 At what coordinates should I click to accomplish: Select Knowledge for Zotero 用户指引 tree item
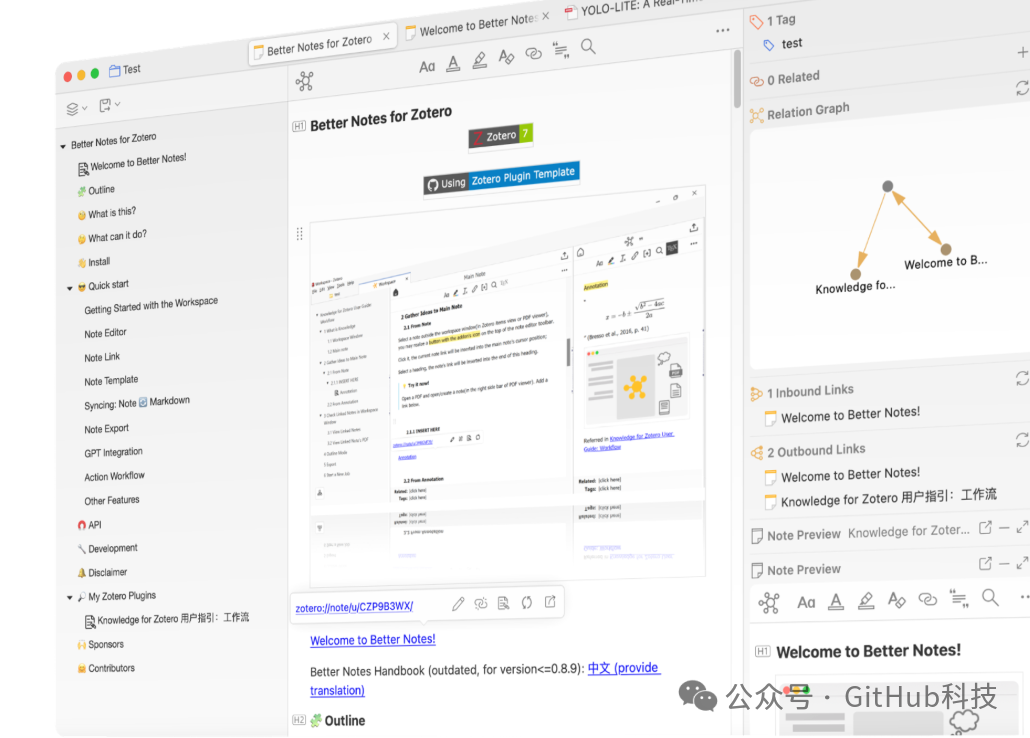[173, 618]
